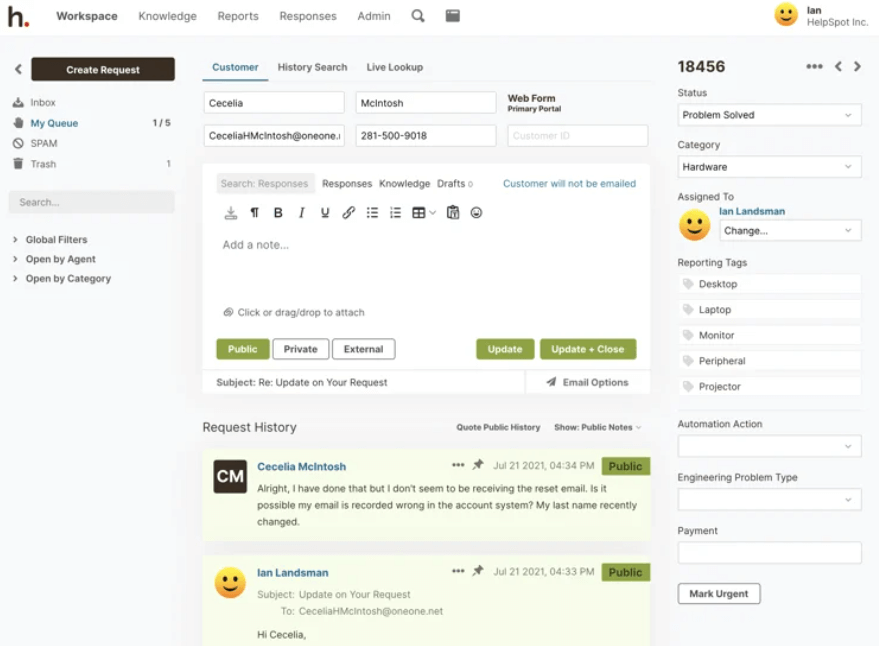Toggle the Projector reporting tag
The height and width of the screenshot is (646, 879).
click(x=770, y=386)
